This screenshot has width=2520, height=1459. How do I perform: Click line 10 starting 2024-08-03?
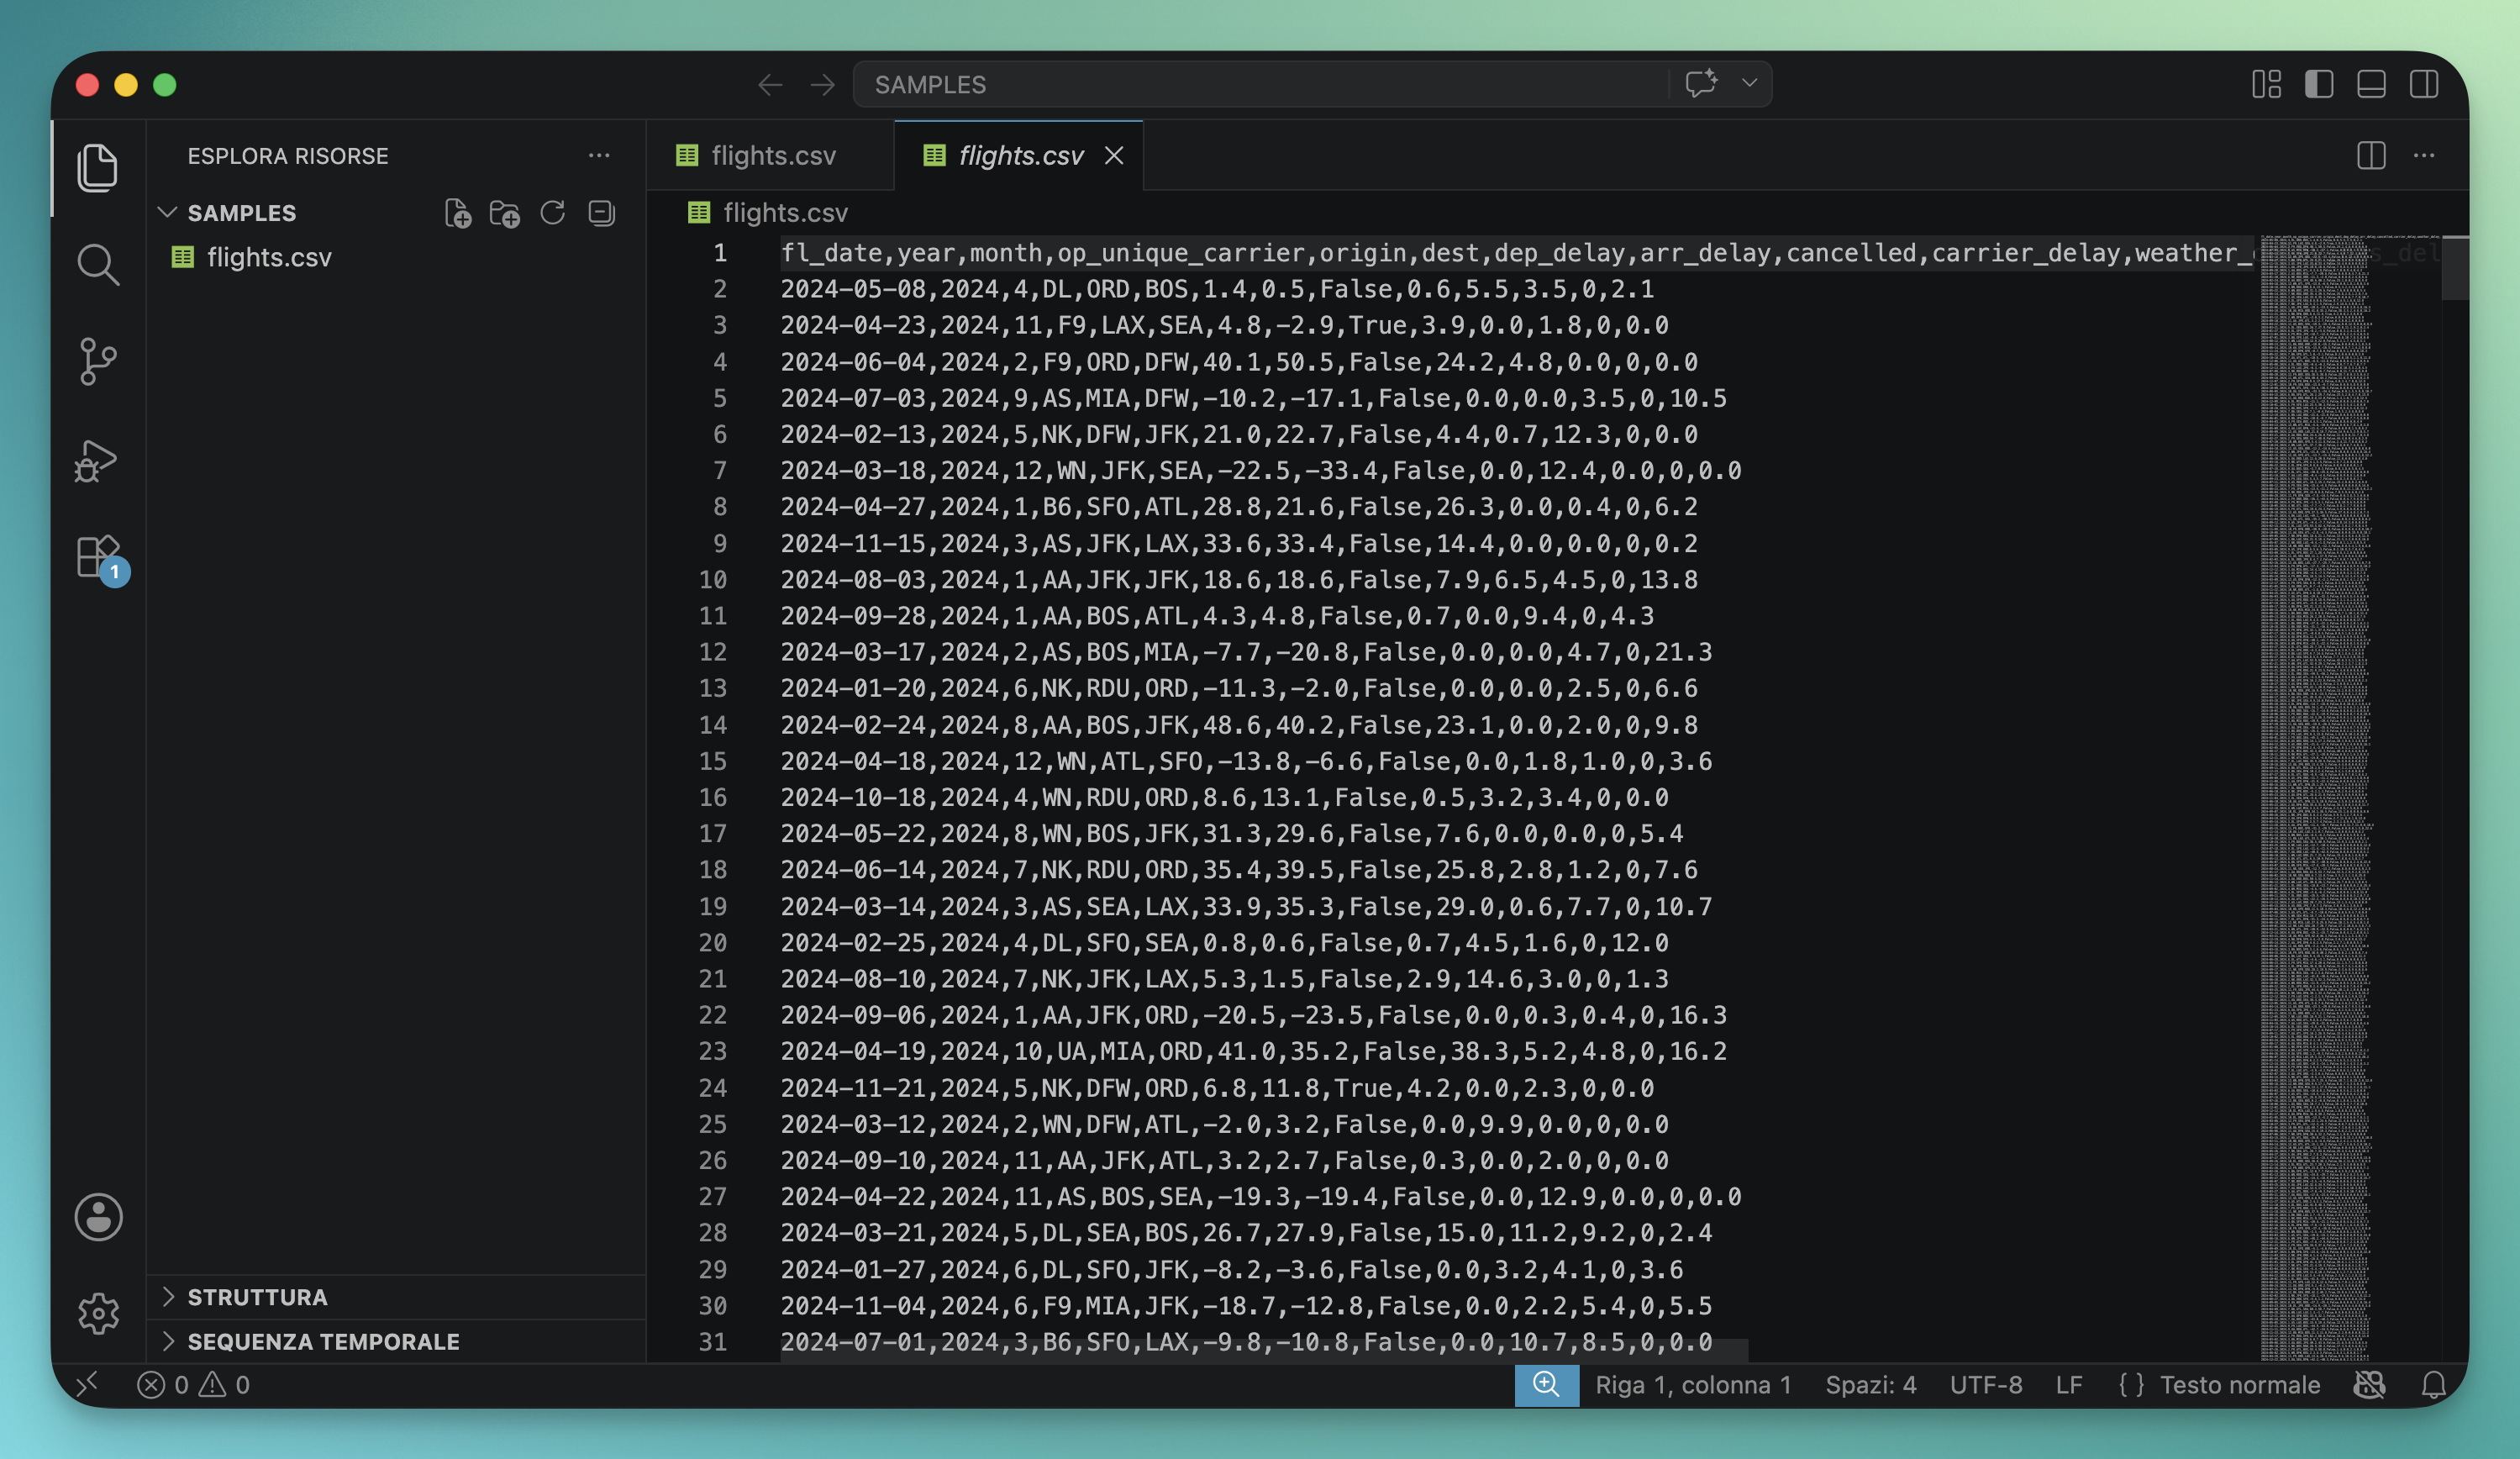tap(1239, 580)
